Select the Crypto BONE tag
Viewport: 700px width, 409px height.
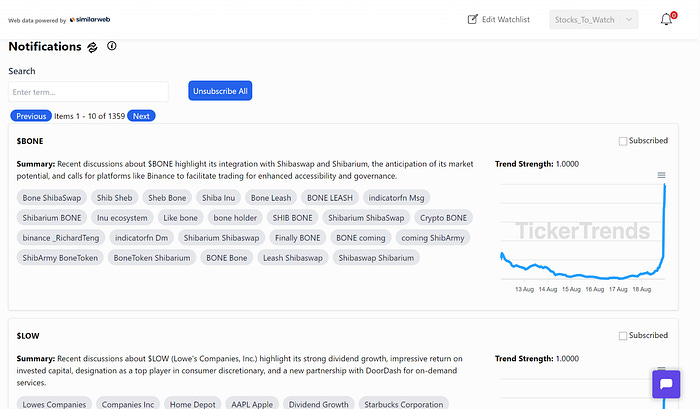coord(443,218)
